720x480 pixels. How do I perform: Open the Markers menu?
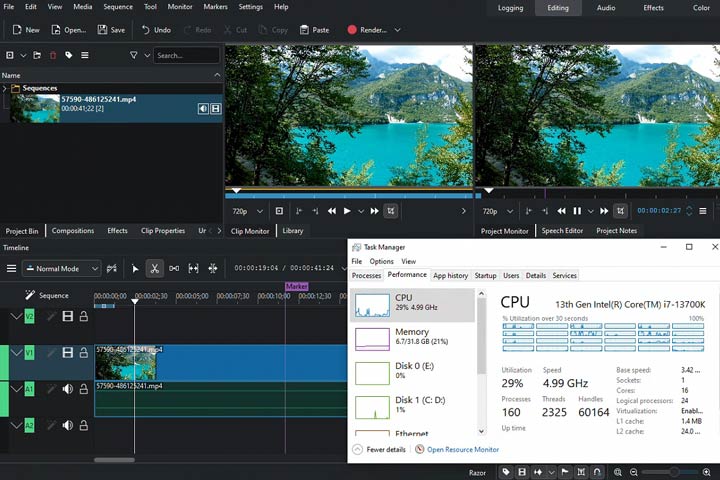[x=215, y=7]
